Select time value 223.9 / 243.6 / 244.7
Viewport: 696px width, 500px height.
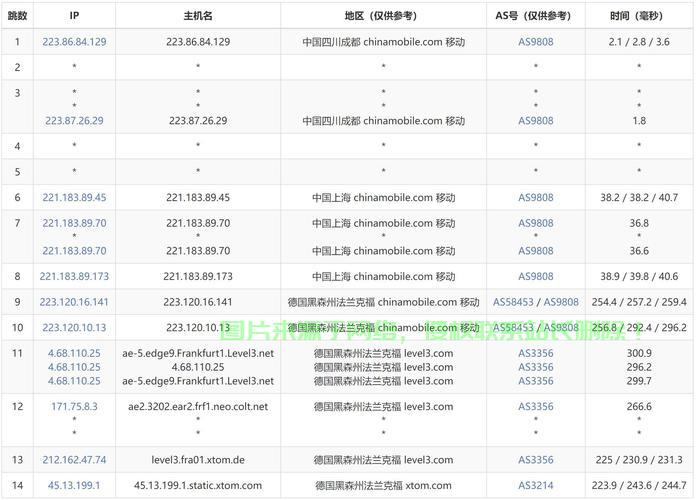point(639,485)
